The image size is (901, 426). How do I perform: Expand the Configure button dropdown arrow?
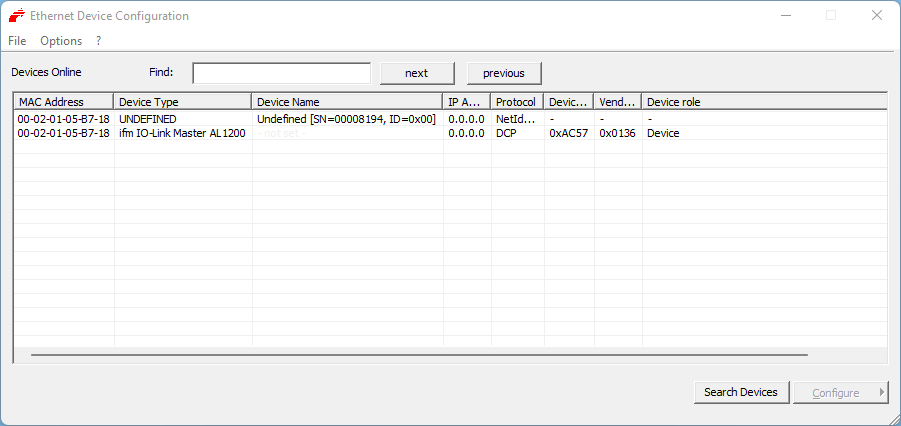882,392
